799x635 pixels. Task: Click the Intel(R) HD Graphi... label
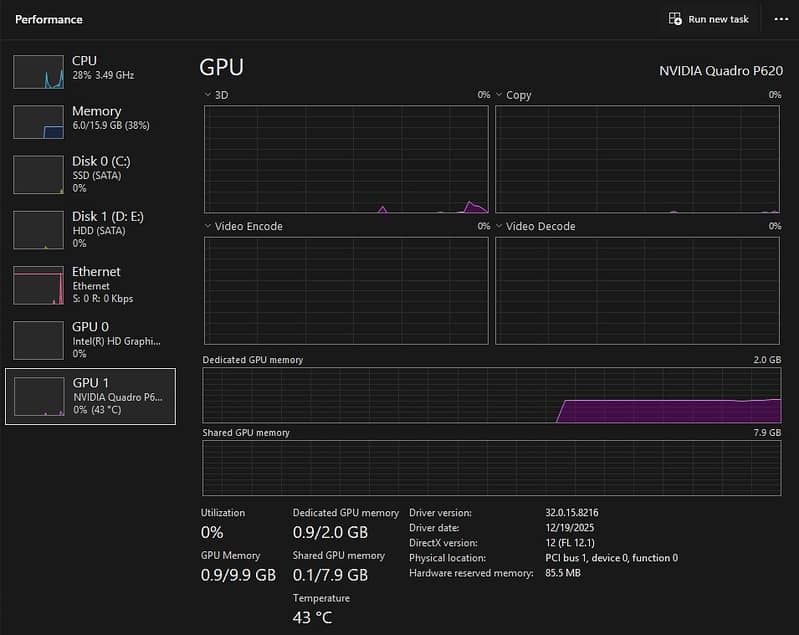click(x=116, y=341)
